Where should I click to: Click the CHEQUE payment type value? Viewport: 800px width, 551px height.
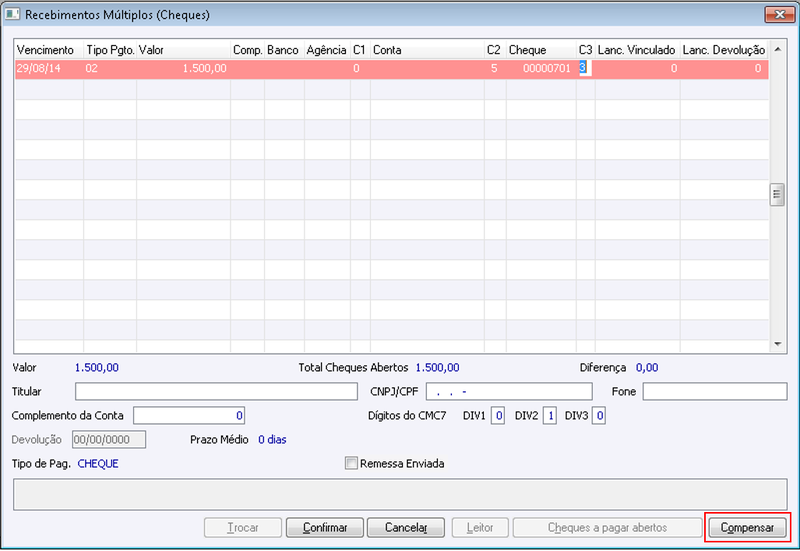(x=98, y=463)
